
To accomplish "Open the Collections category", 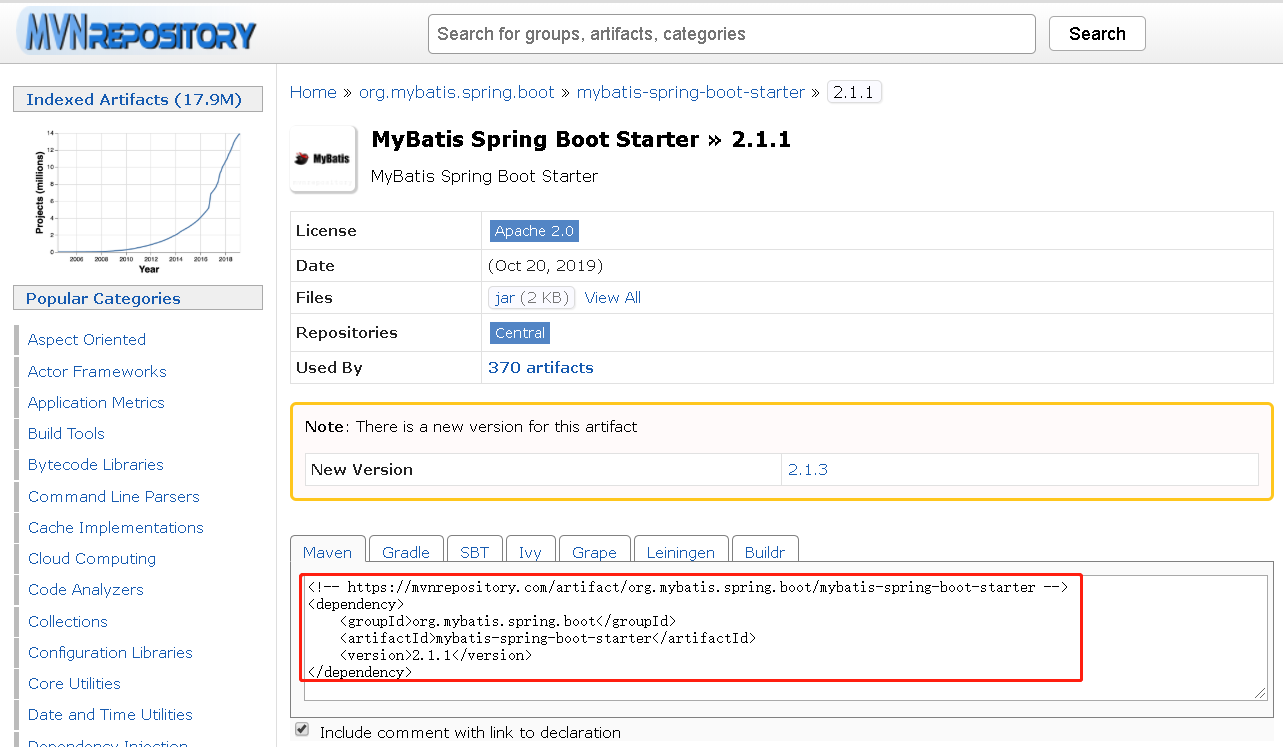I will (68, 621).
